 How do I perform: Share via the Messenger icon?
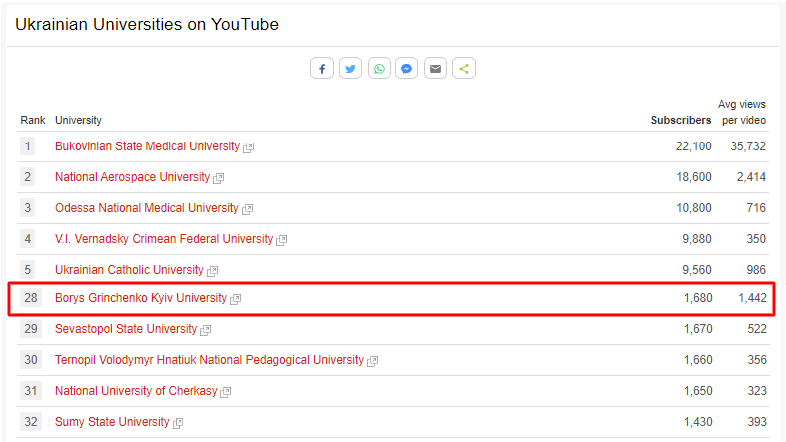coord(407,69)
